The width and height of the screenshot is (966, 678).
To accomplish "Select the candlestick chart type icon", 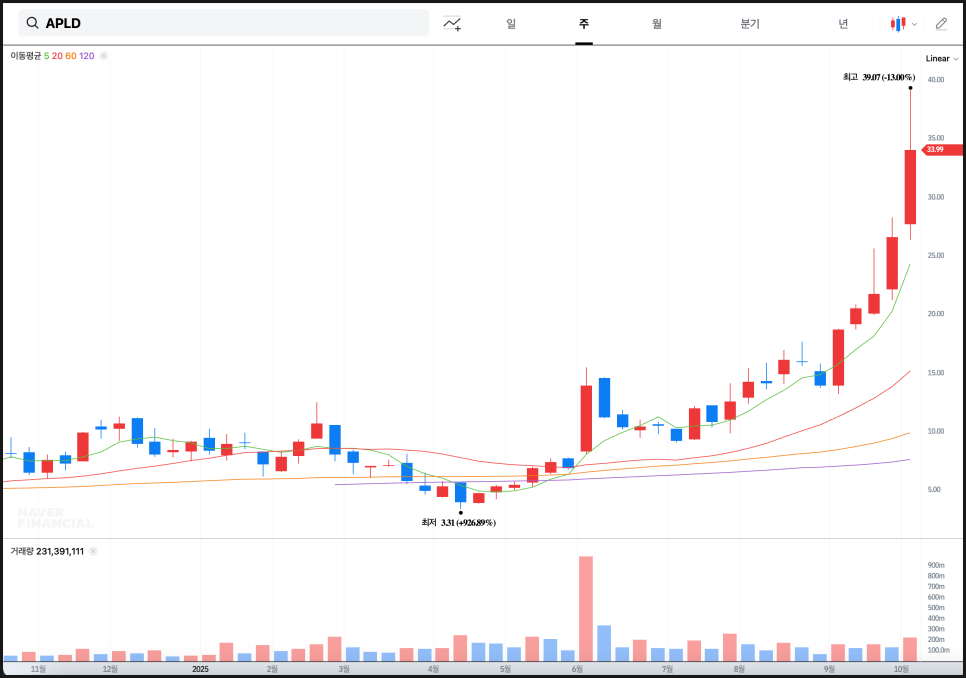I will 898,23.
